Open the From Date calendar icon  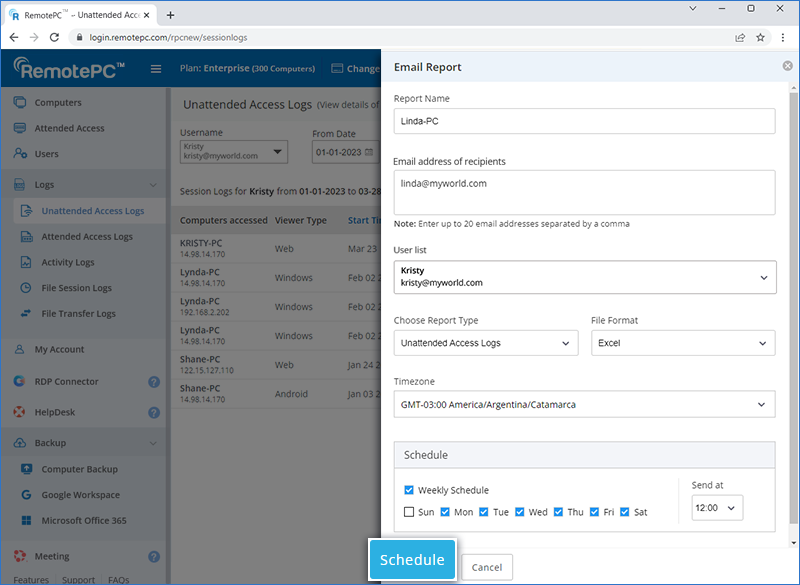[x=369, y=152]
